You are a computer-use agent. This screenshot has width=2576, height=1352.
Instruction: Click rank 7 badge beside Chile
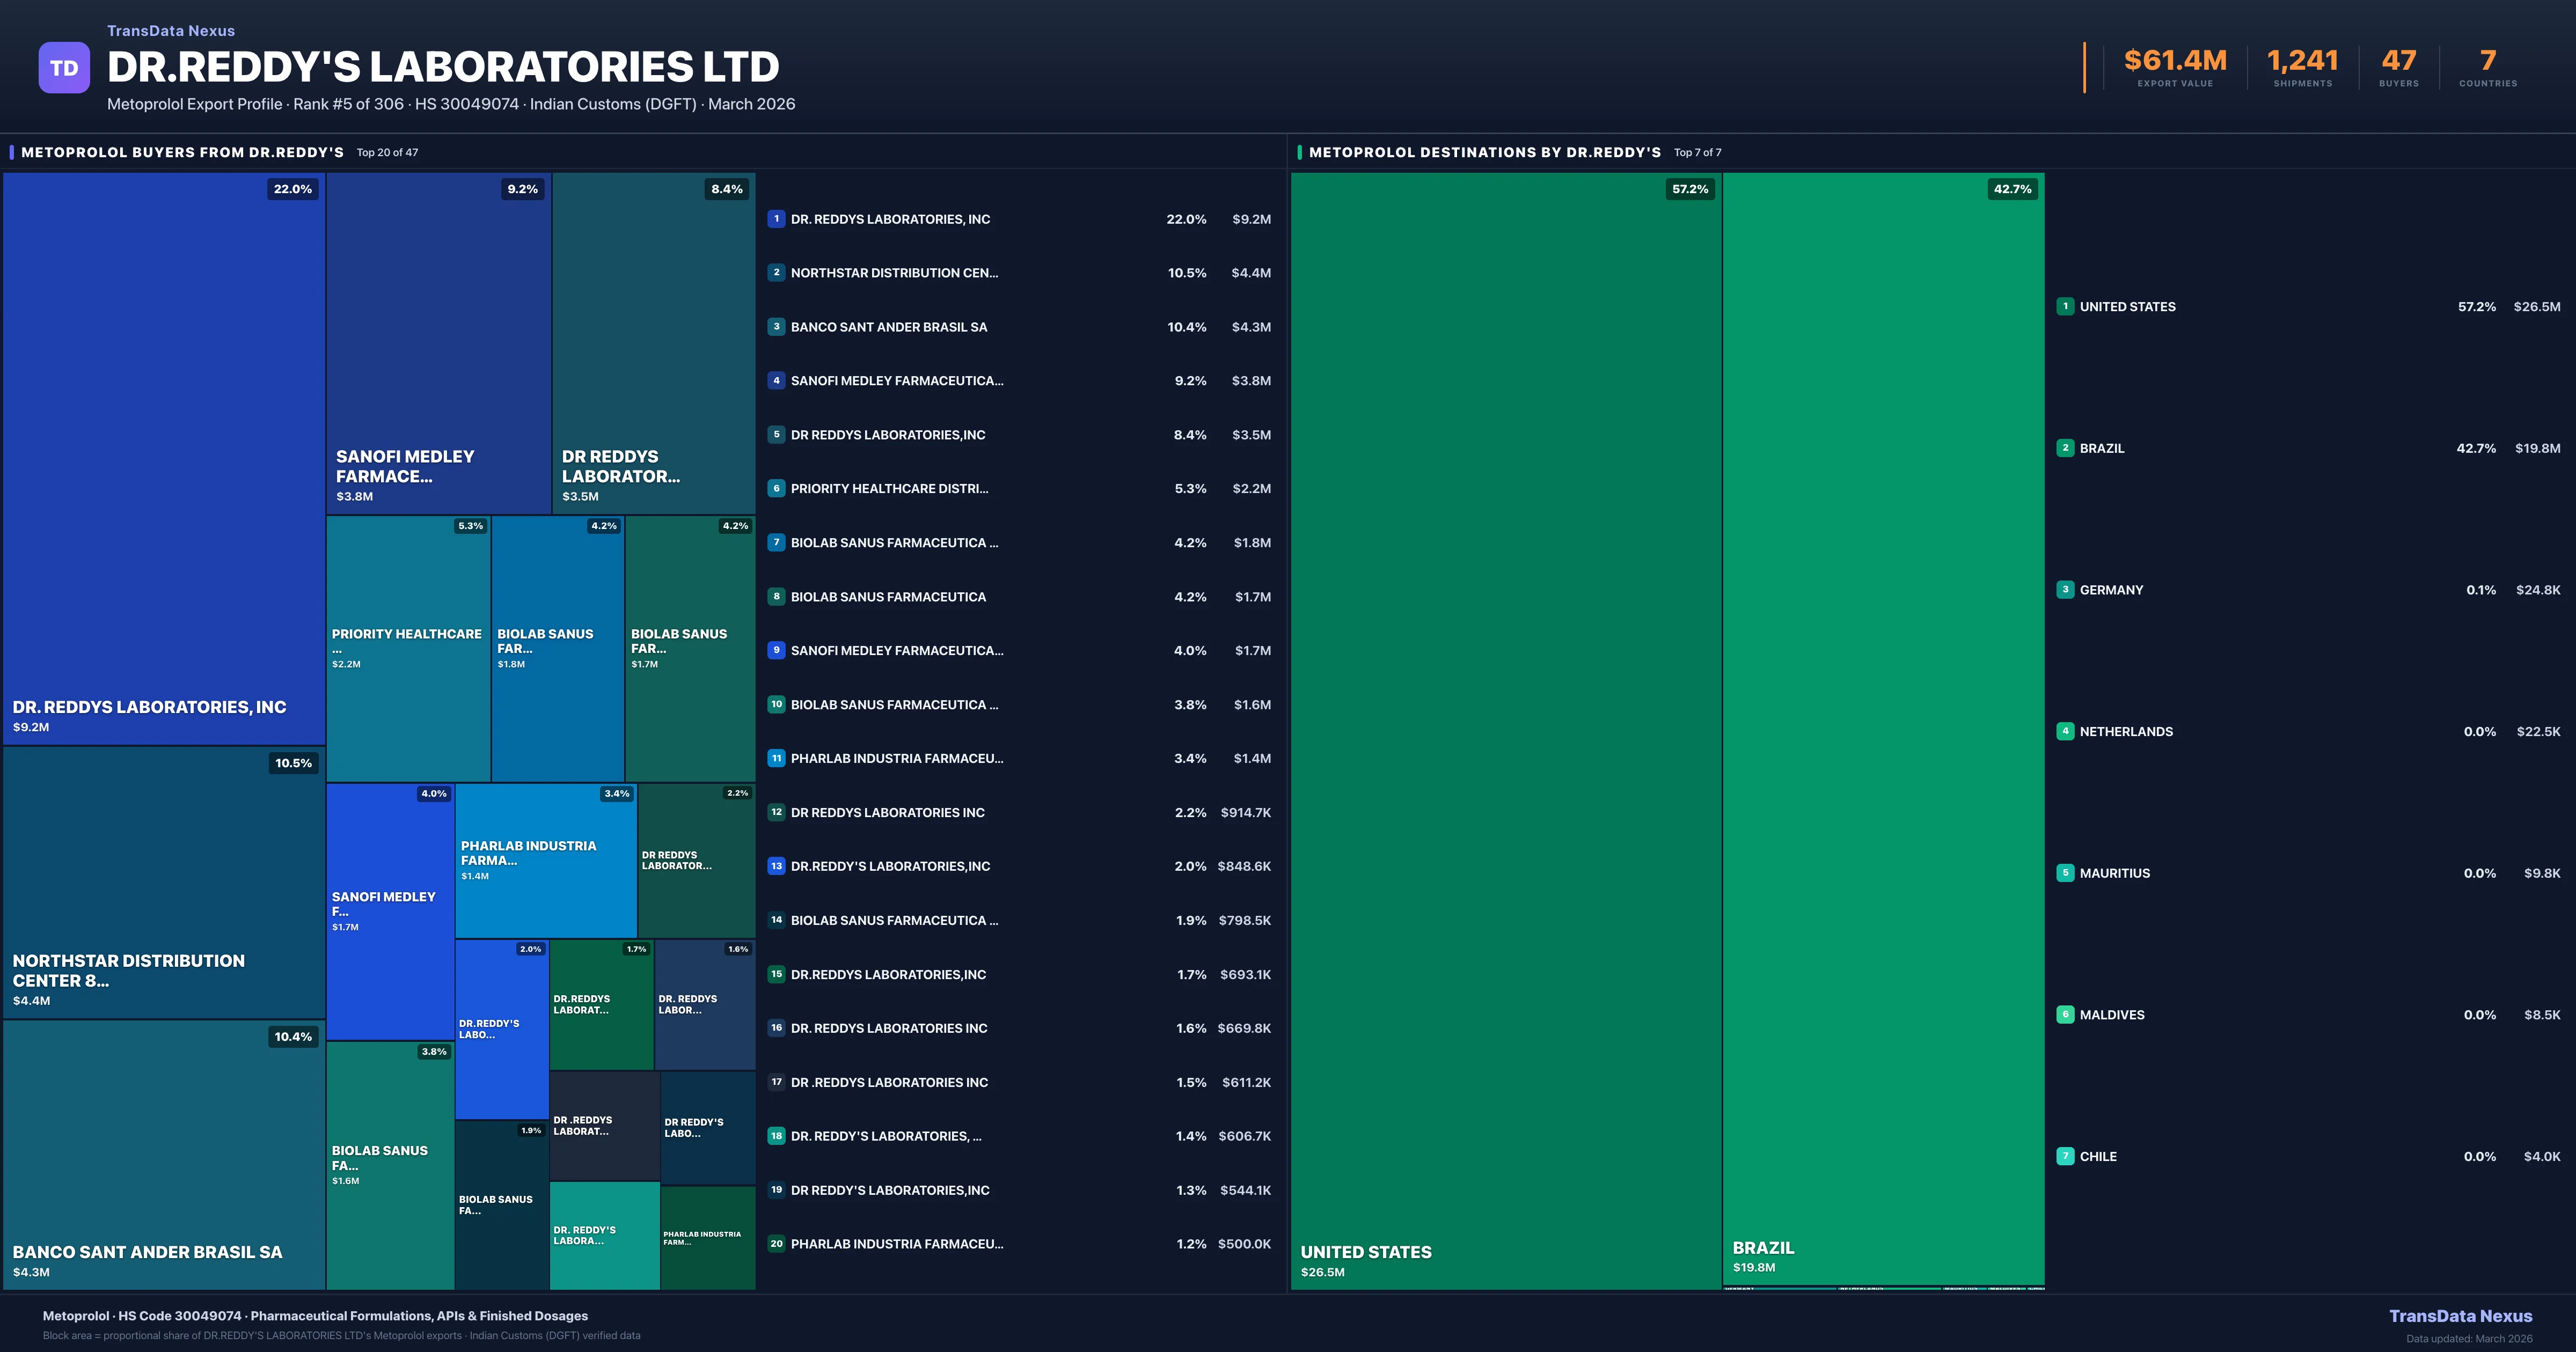(x=2065, y=1156)
